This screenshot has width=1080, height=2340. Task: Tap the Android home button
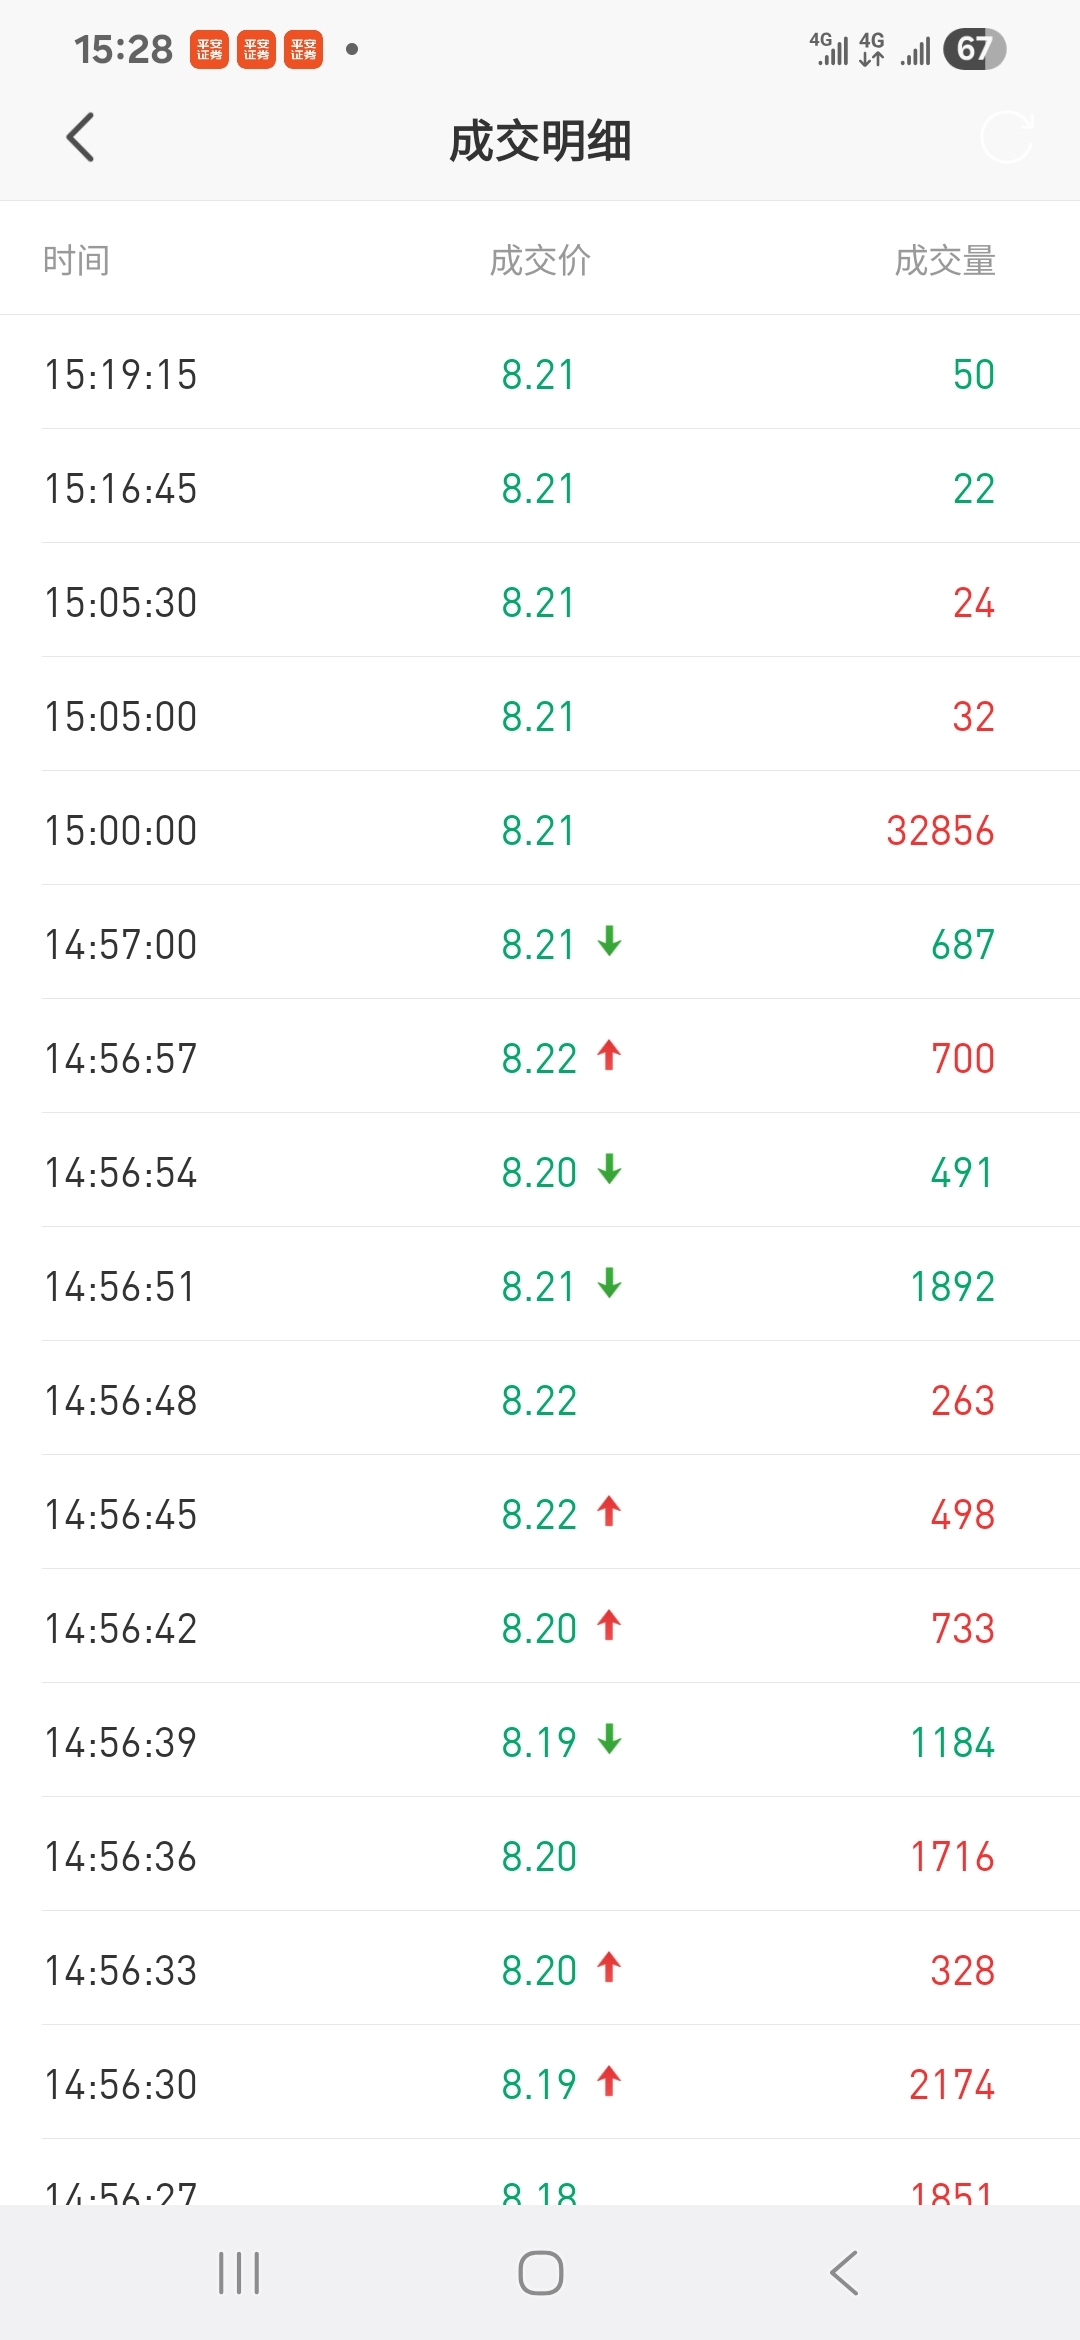click(541, 2273)
